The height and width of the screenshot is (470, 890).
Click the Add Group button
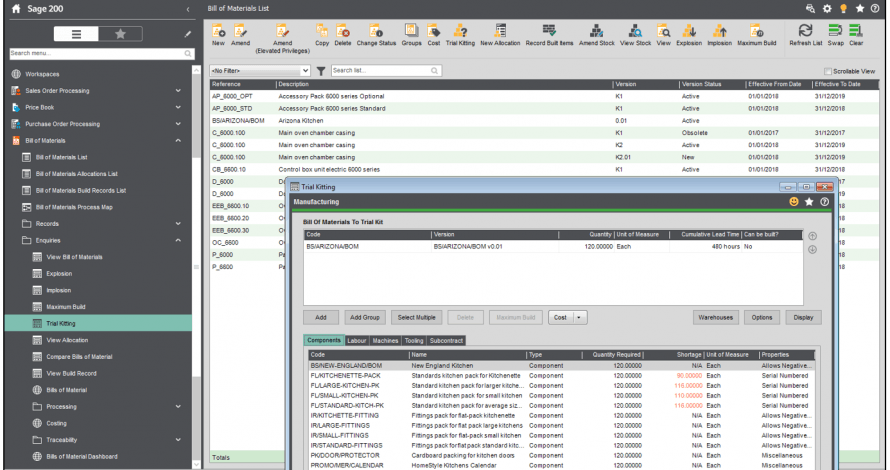click(365, 318)
